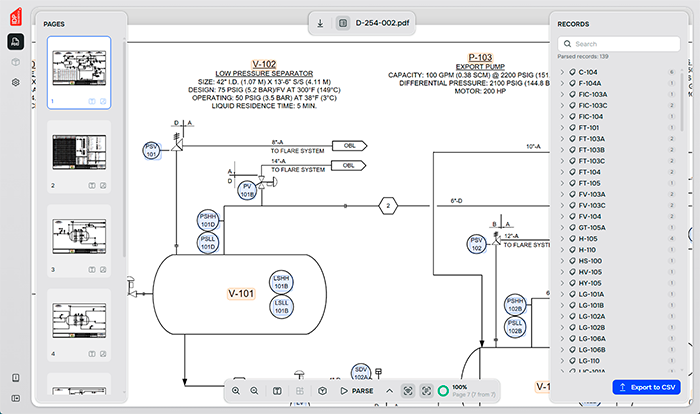Click the zoom out magnifier icon
The image size is (700, 414).
256,391
